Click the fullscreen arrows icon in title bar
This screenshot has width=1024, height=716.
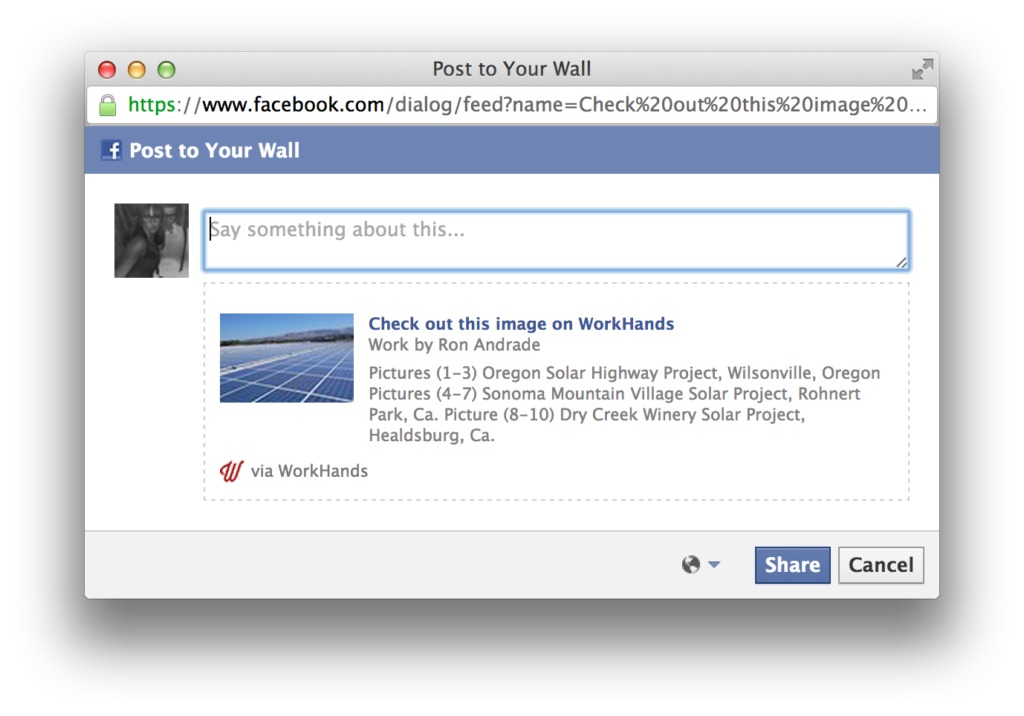click(x=922, y=69)
